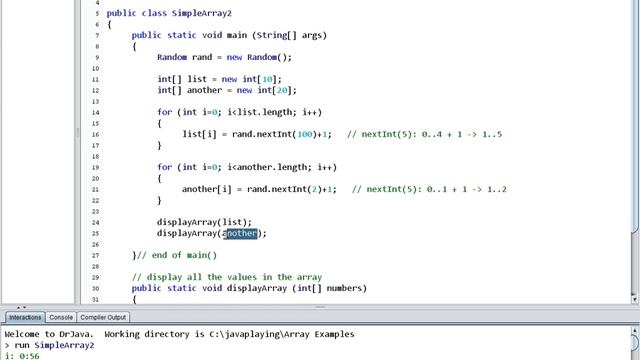Viewport: 640px width, 360px height.
Task: Open the Console tab
Action: pyautogui.click(x=61, y=317)
